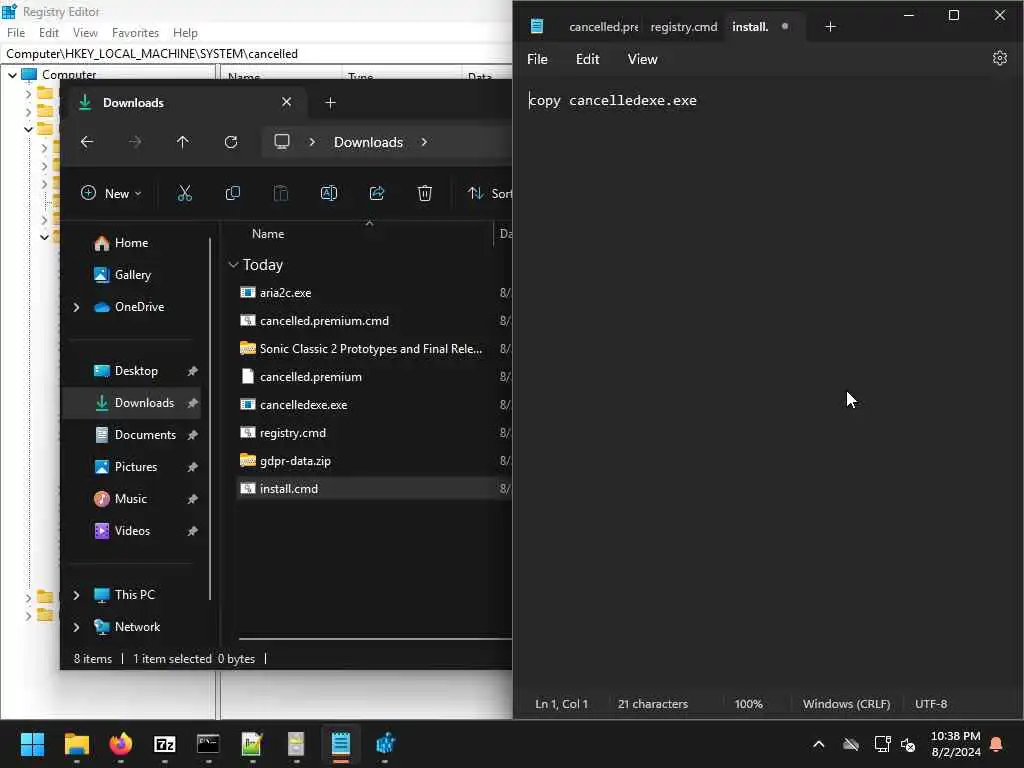The image size is (1024, 768).
Task: Click Registry Editor address path field
Action: (257, 54)
